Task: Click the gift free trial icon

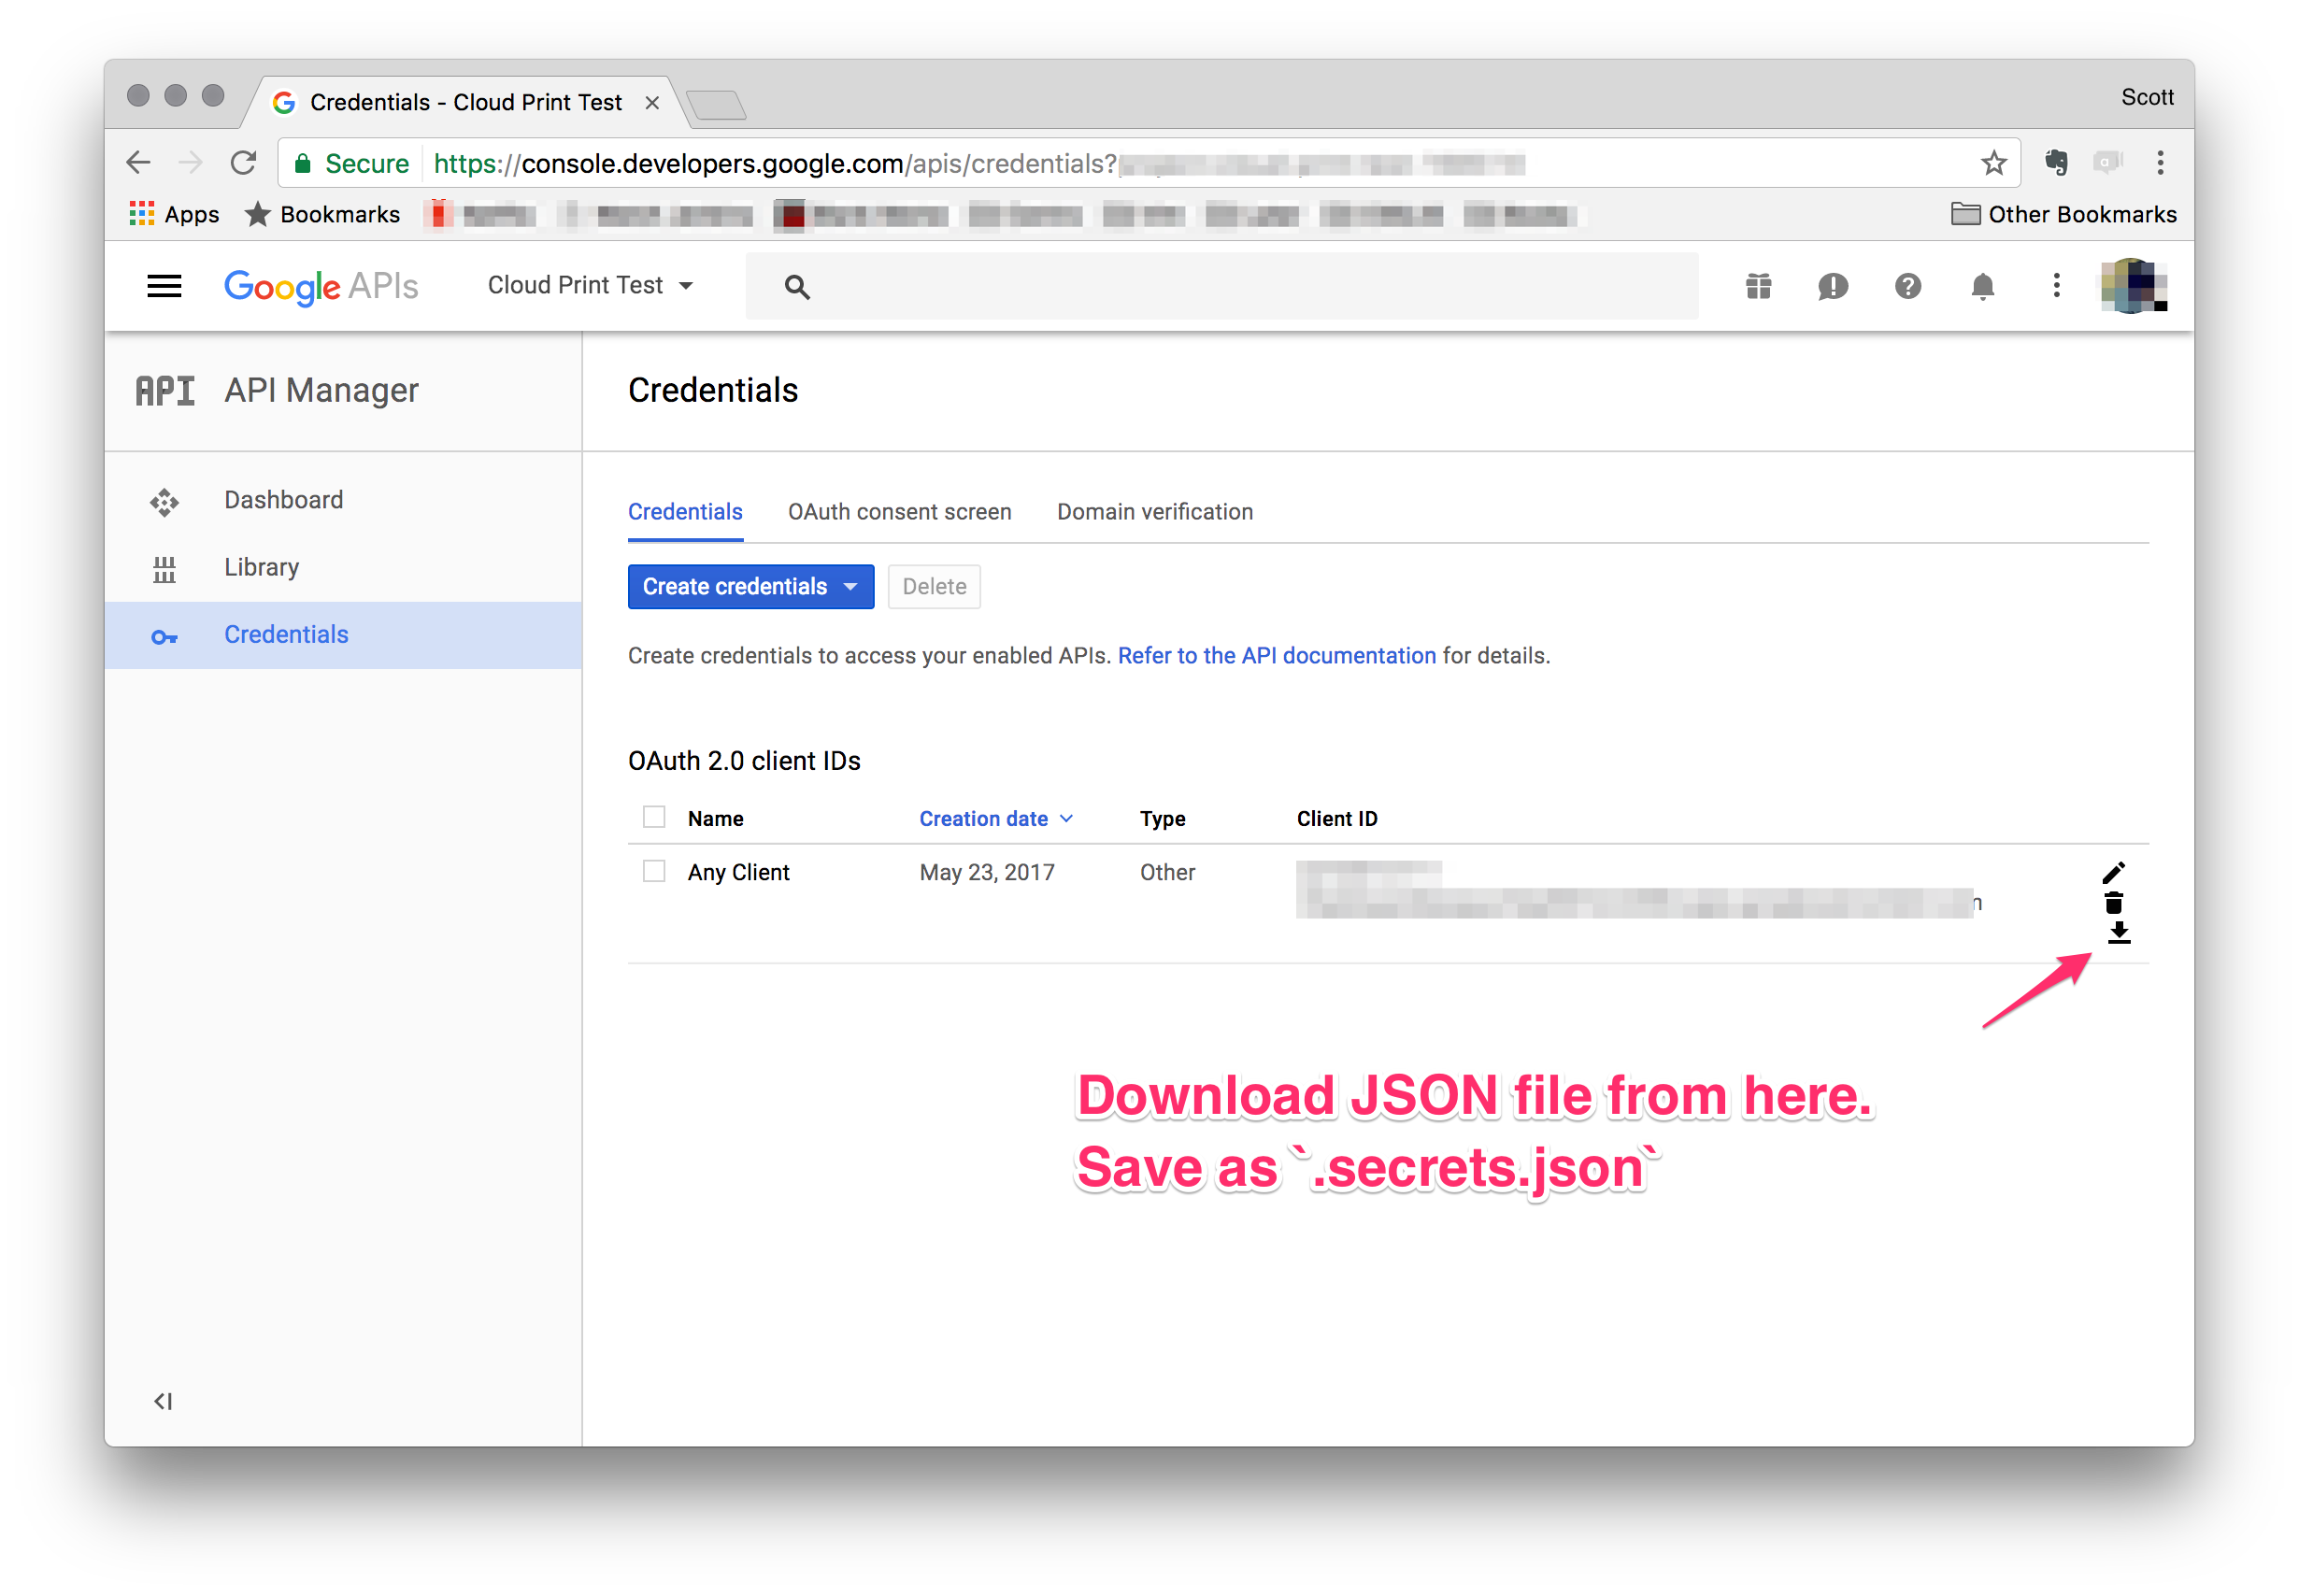Action: click(x=1758, y=287)
